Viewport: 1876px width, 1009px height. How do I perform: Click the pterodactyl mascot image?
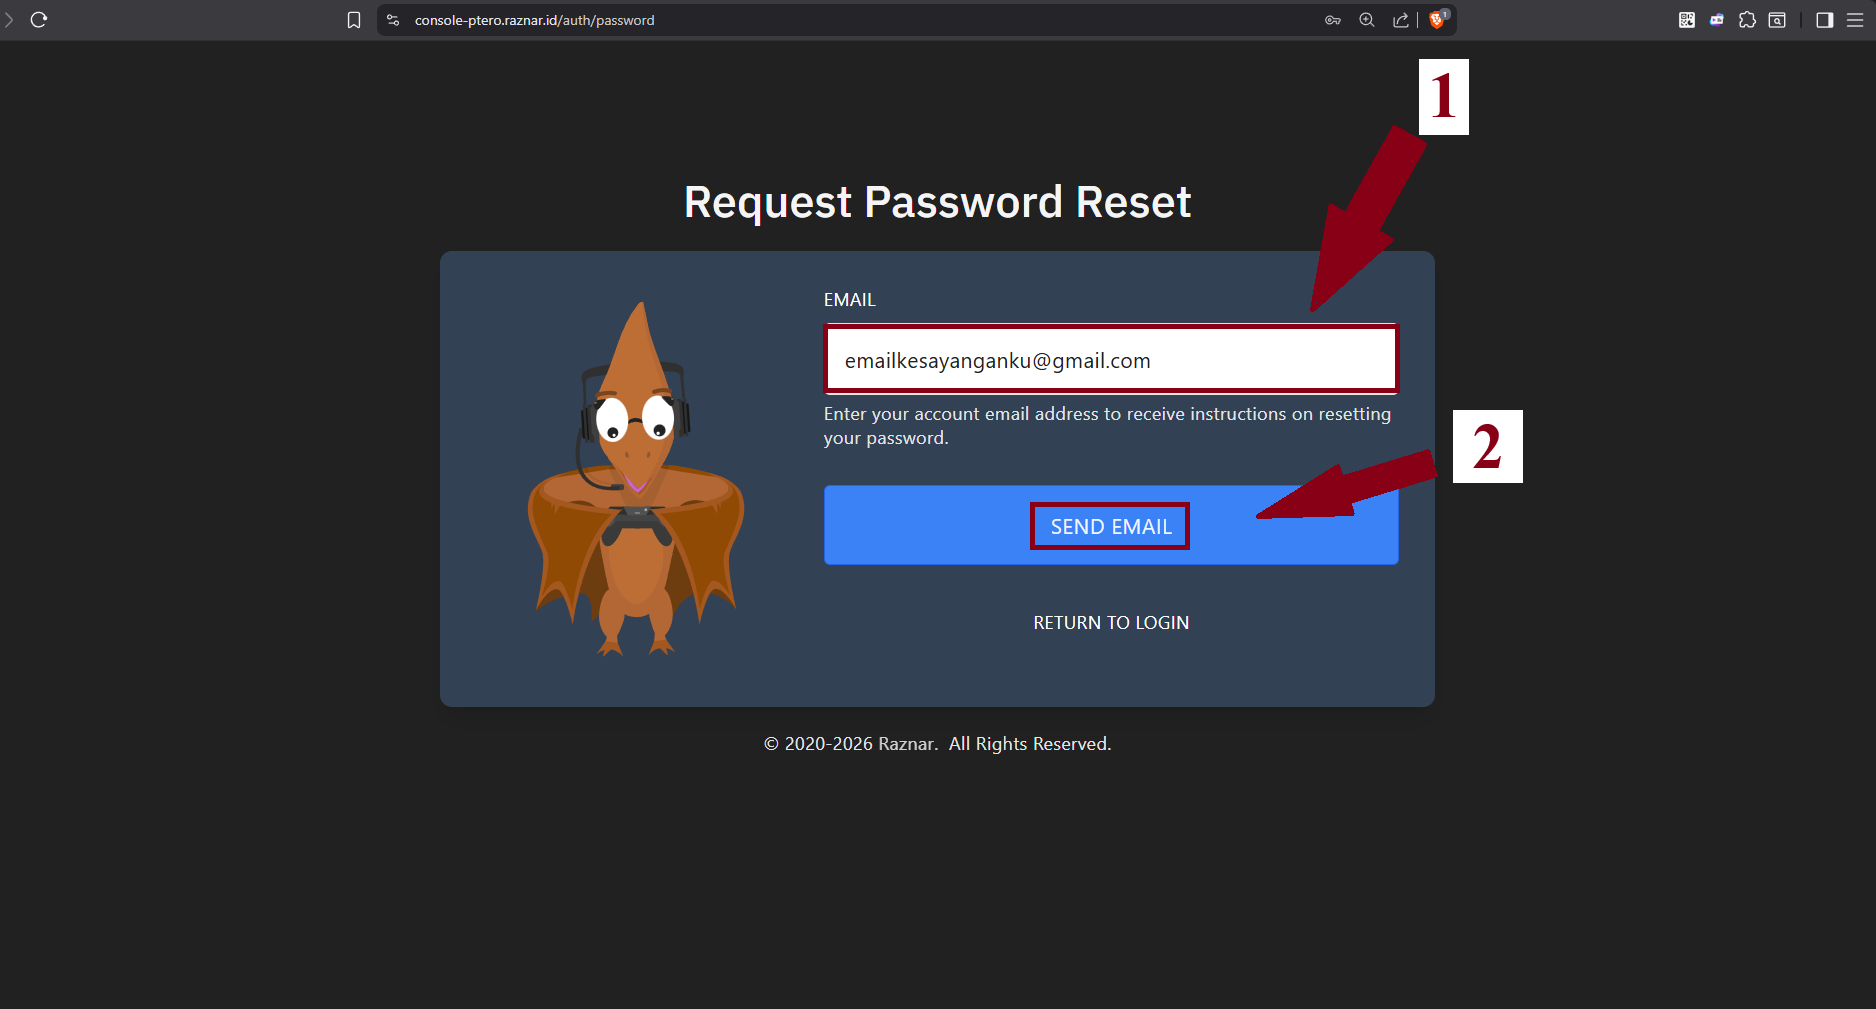click(636, 480)
